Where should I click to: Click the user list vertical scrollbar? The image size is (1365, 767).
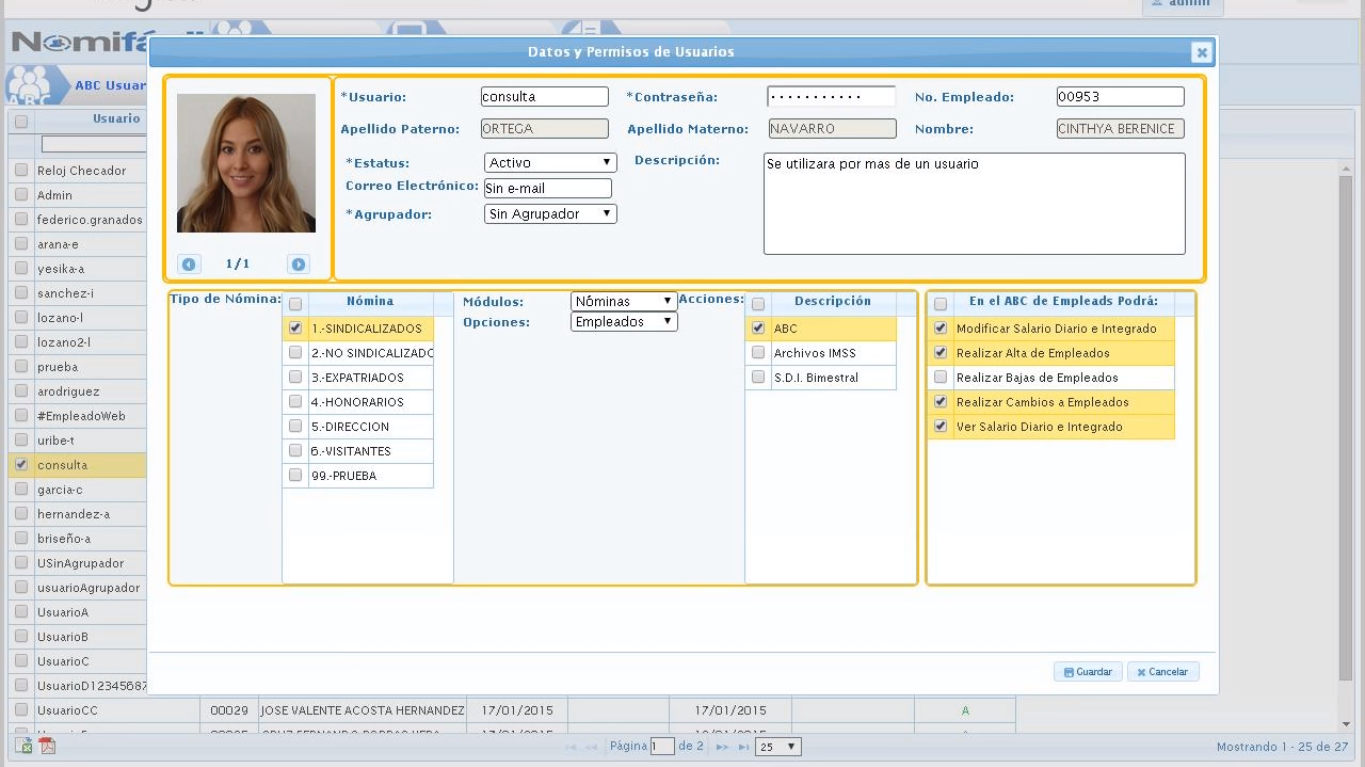pos(1345,420)
